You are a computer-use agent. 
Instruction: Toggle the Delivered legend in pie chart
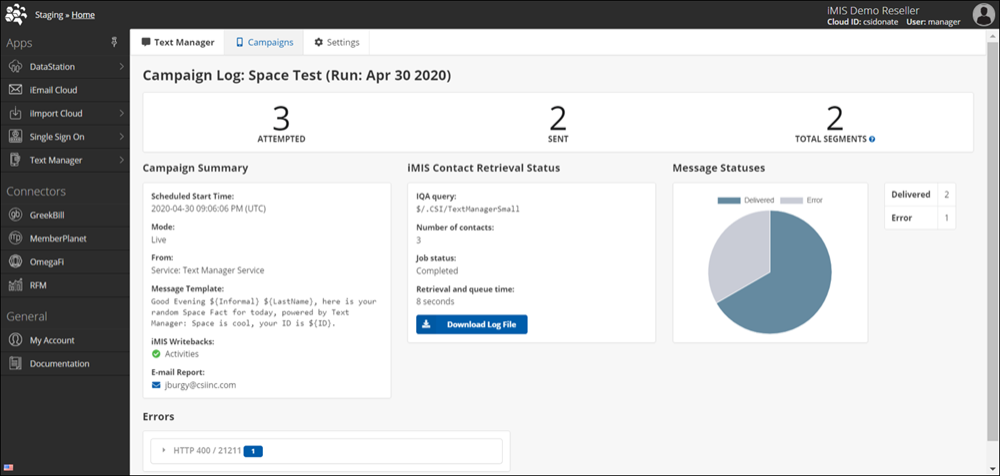click(x=745, y=200)
